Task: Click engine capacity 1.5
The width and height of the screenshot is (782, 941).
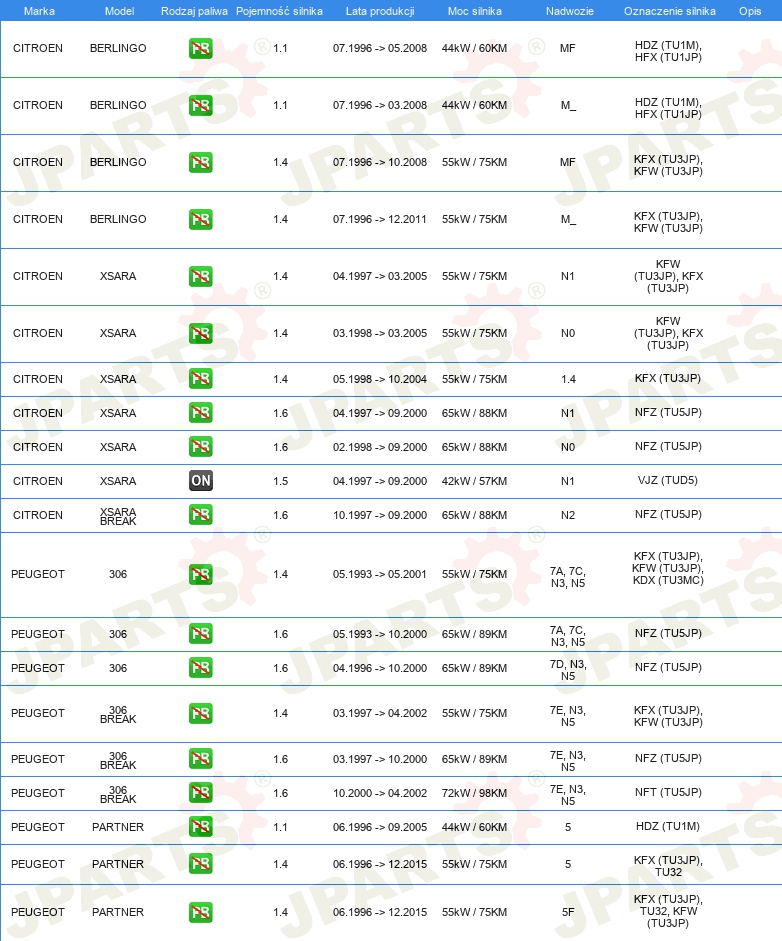Action: (x=280, y=481)
